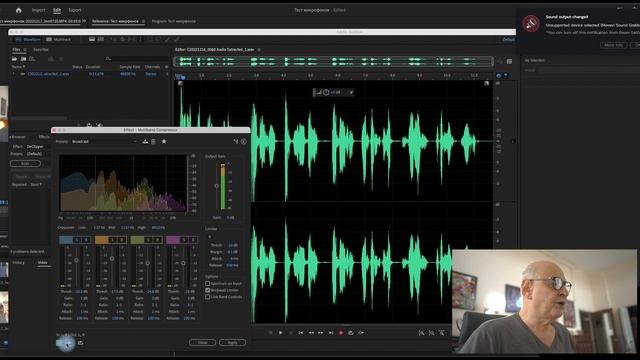Viewport: 640px width, 360px height.
Task: Open the Export workspace tab
Action: tap(75, 10)
